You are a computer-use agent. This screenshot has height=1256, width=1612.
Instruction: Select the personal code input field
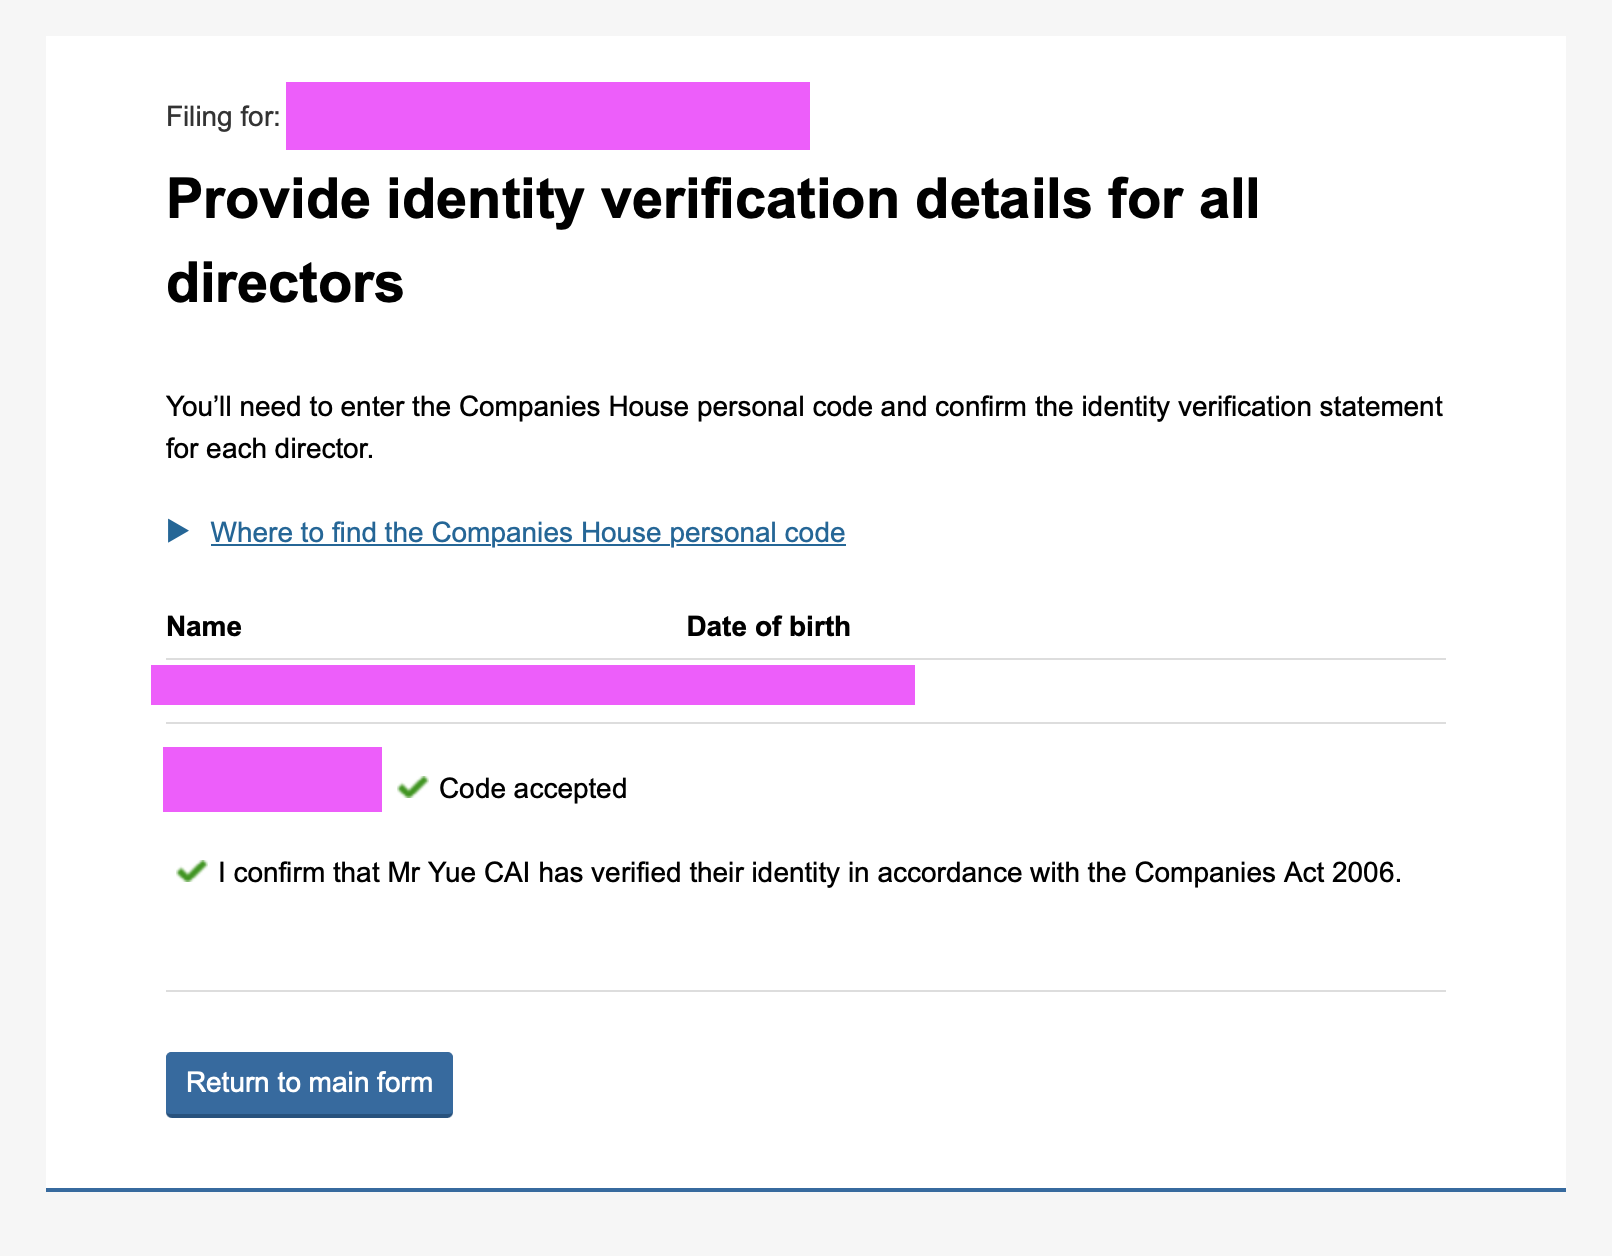pyautogui.click(x=272, y=779)
